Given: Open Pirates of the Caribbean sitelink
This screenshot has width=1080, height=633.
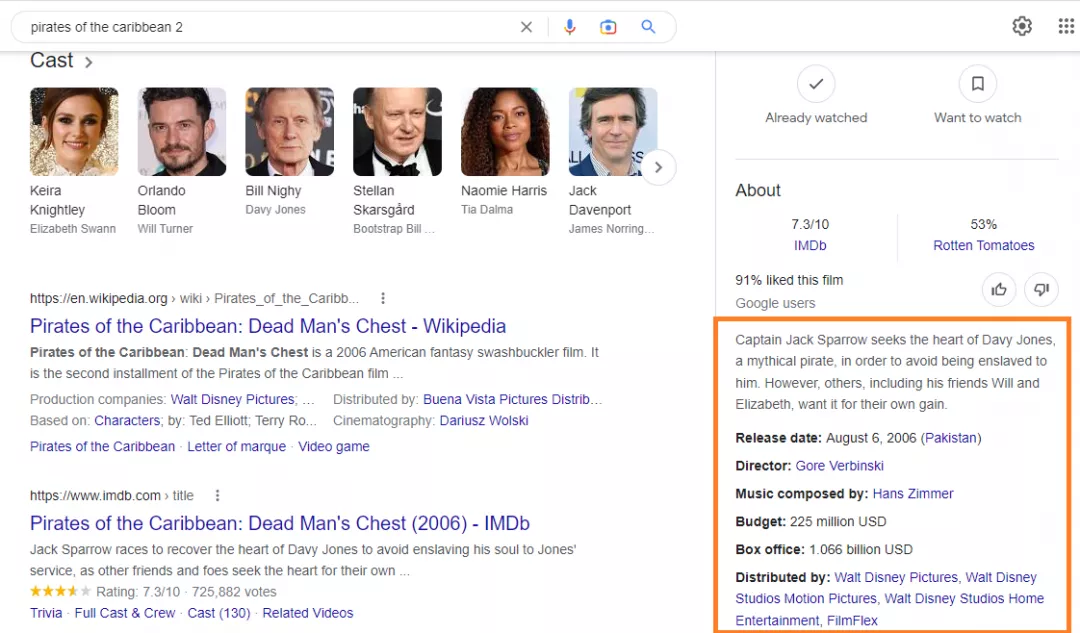Looking at the screenshot, I should [103, 446].
